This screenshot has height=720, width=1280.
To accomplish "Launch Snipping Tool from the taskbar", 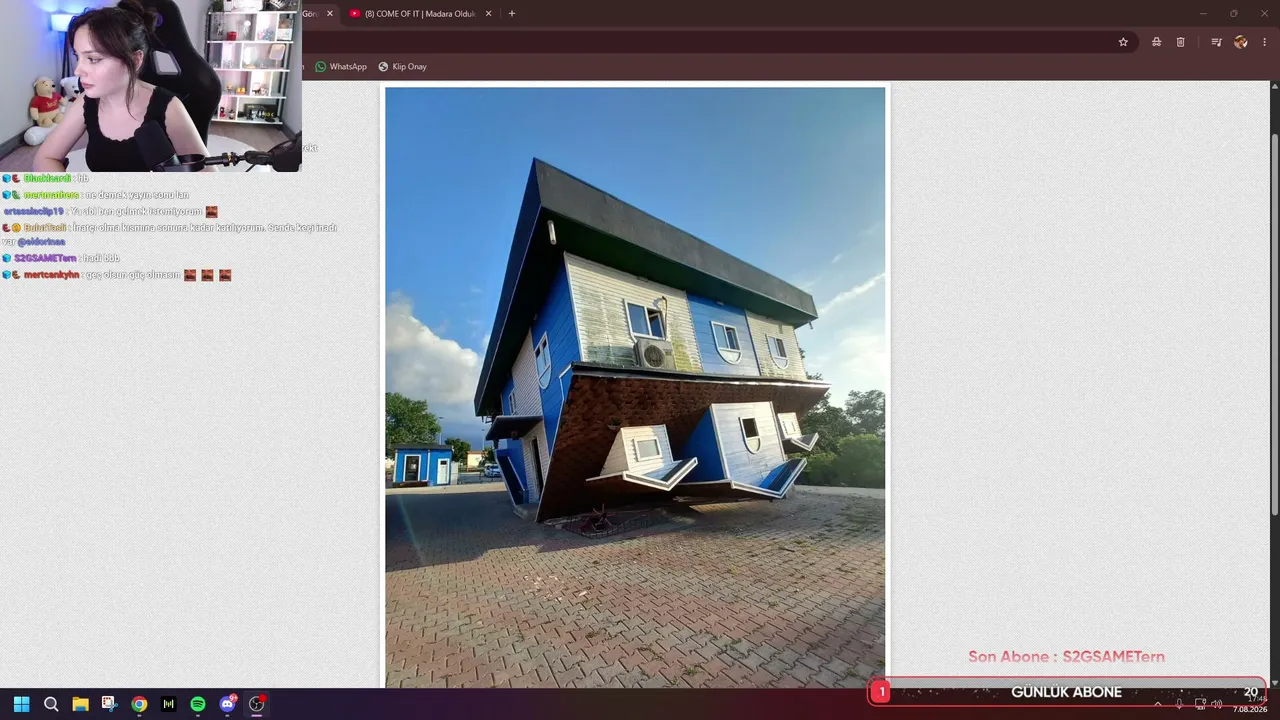I will [109, 704].
